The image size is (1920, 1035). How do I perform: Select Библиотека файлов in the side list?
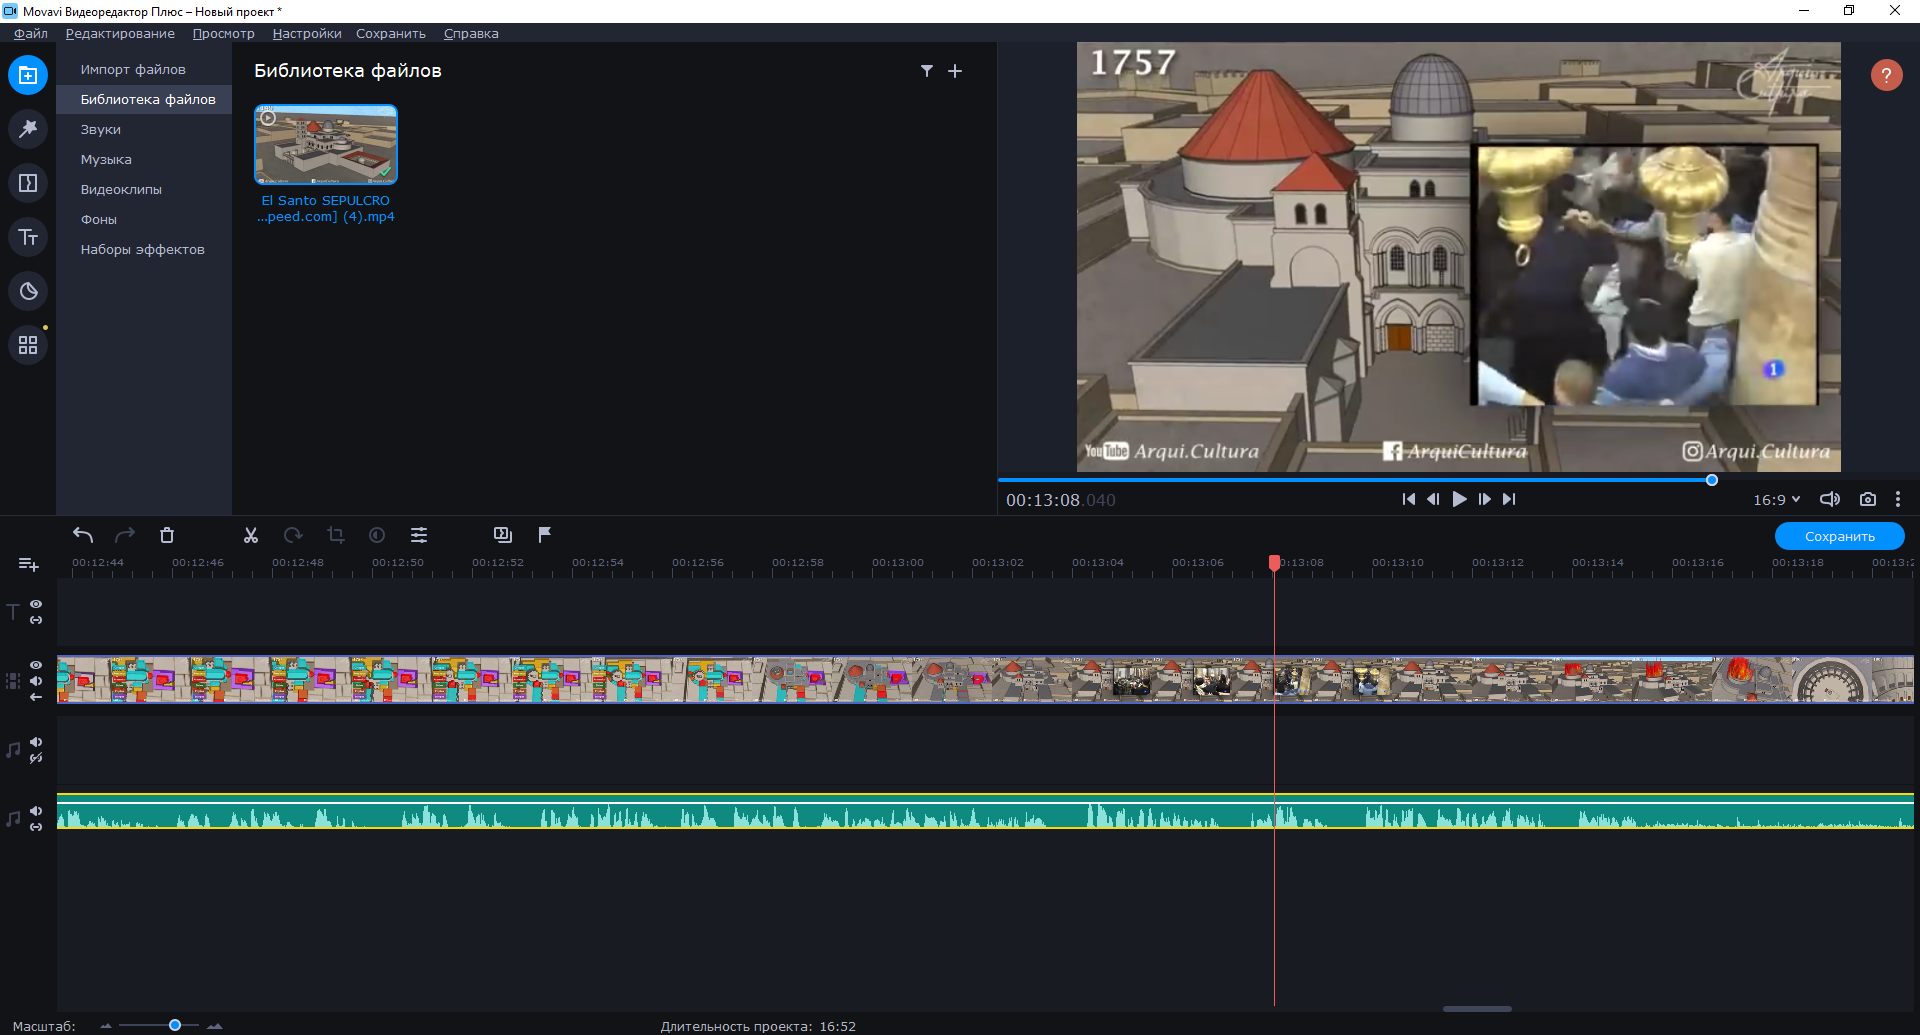click(144, 99)
